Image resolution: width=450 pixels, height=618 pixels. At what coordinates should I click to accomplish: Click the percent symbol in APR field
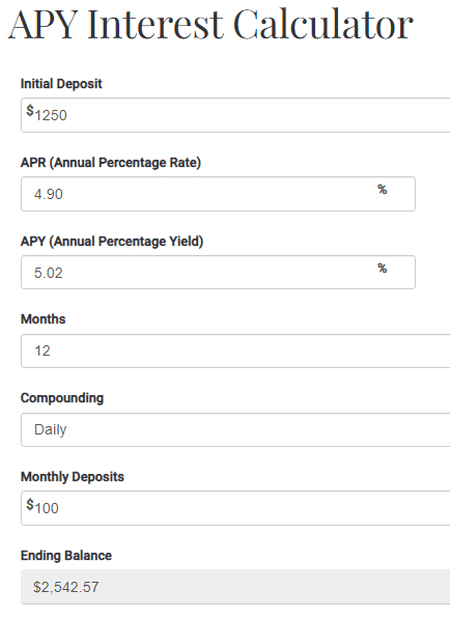coord(382,189)
